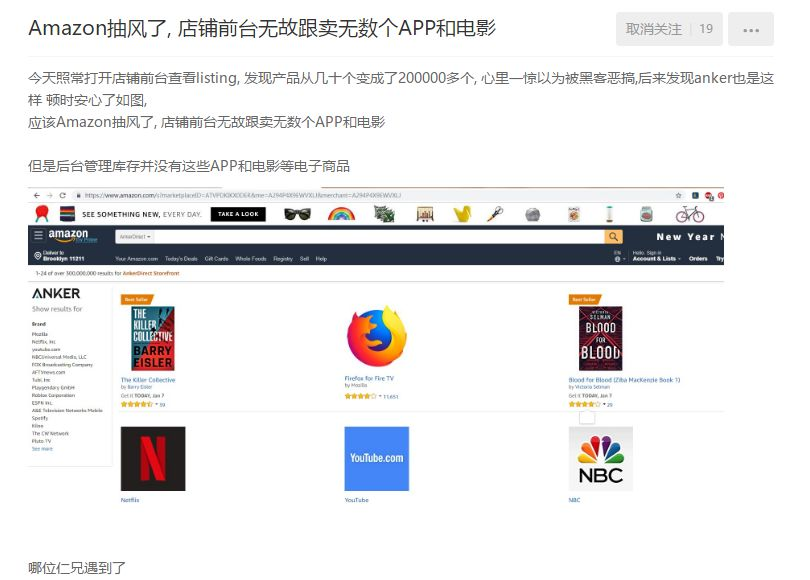The width and height of the screenshot is (810, 580).
Task: Open Sell nav link
Action: (x=304, y=259)
